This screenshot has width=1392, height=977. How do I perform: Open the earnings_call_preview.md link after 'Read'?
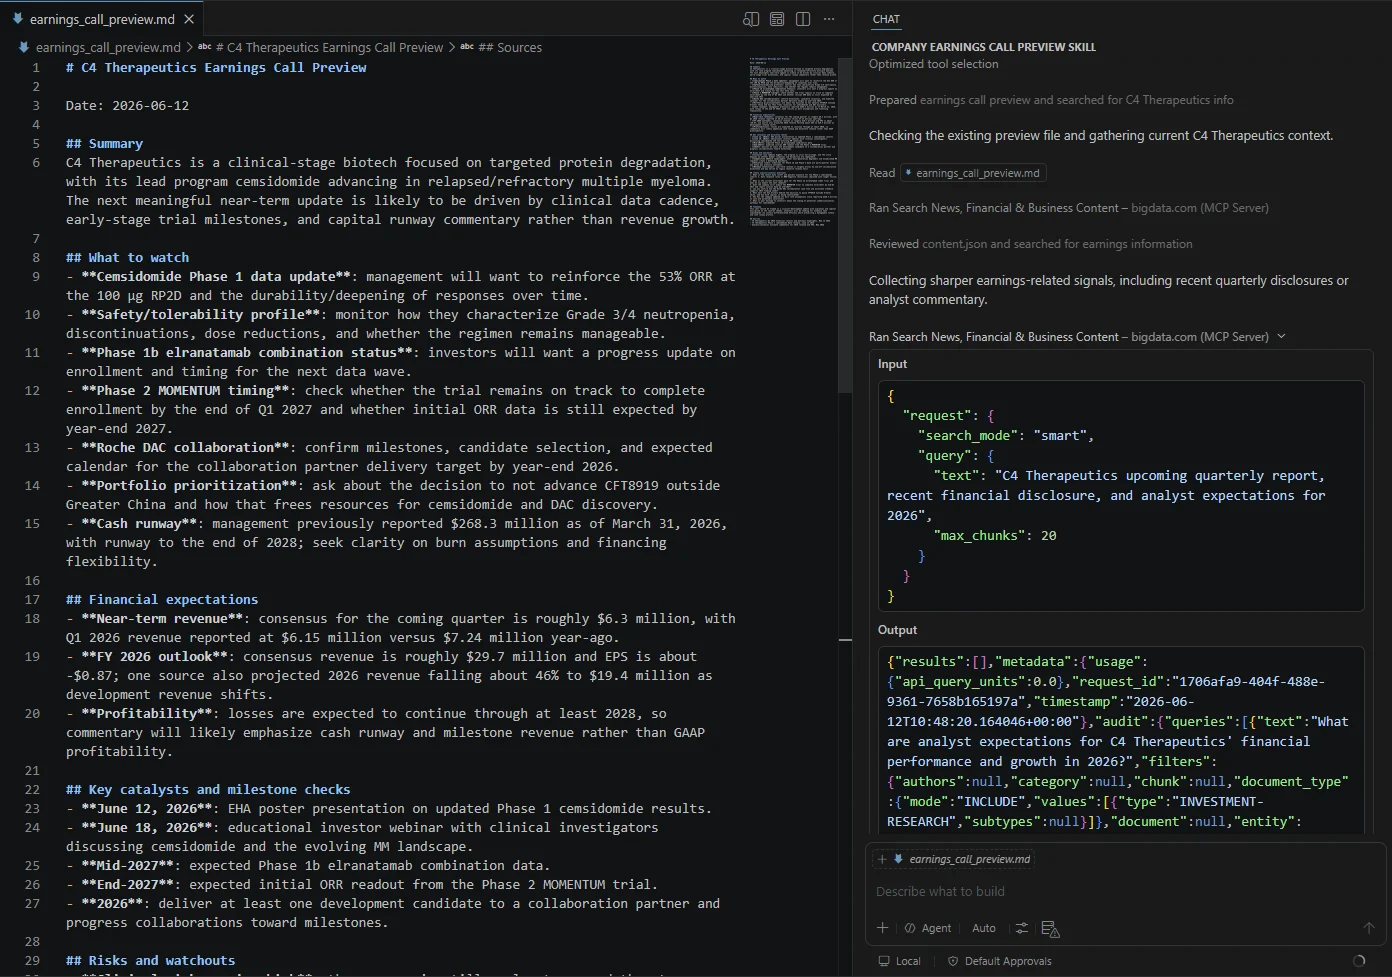tap(972, 173)
